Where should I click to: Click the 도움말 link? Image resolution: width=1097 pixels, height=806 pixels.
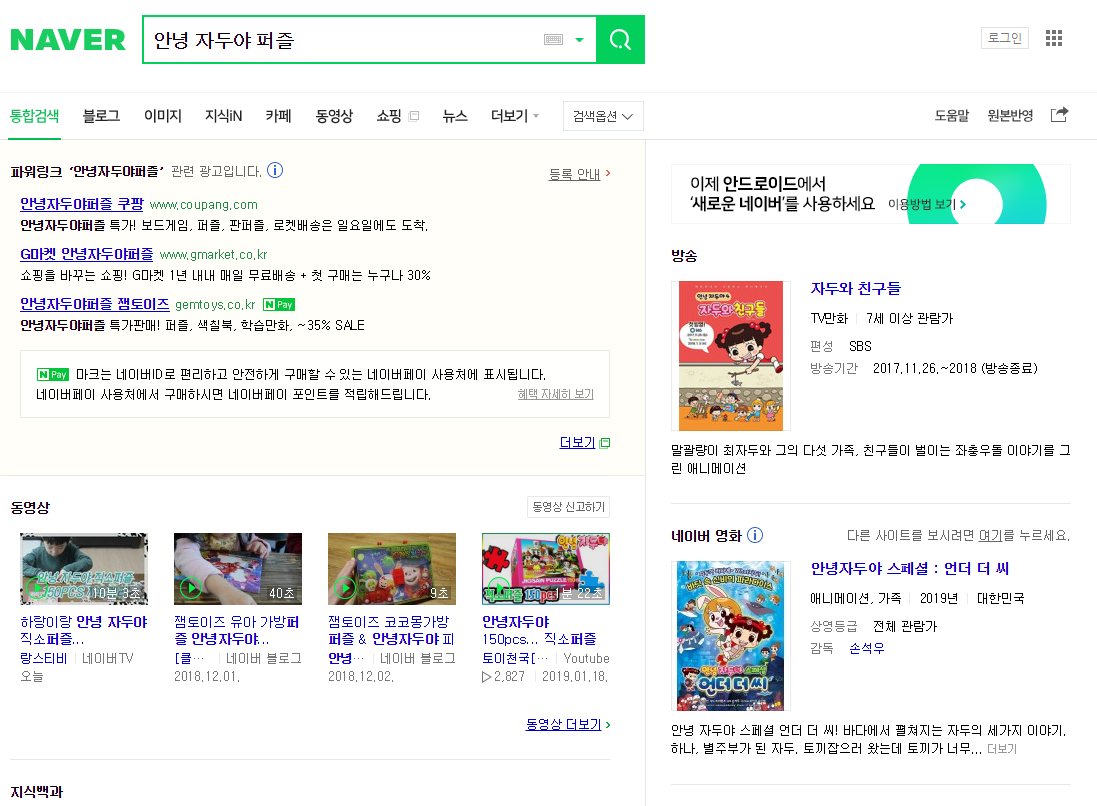click(x=951, y=115)
